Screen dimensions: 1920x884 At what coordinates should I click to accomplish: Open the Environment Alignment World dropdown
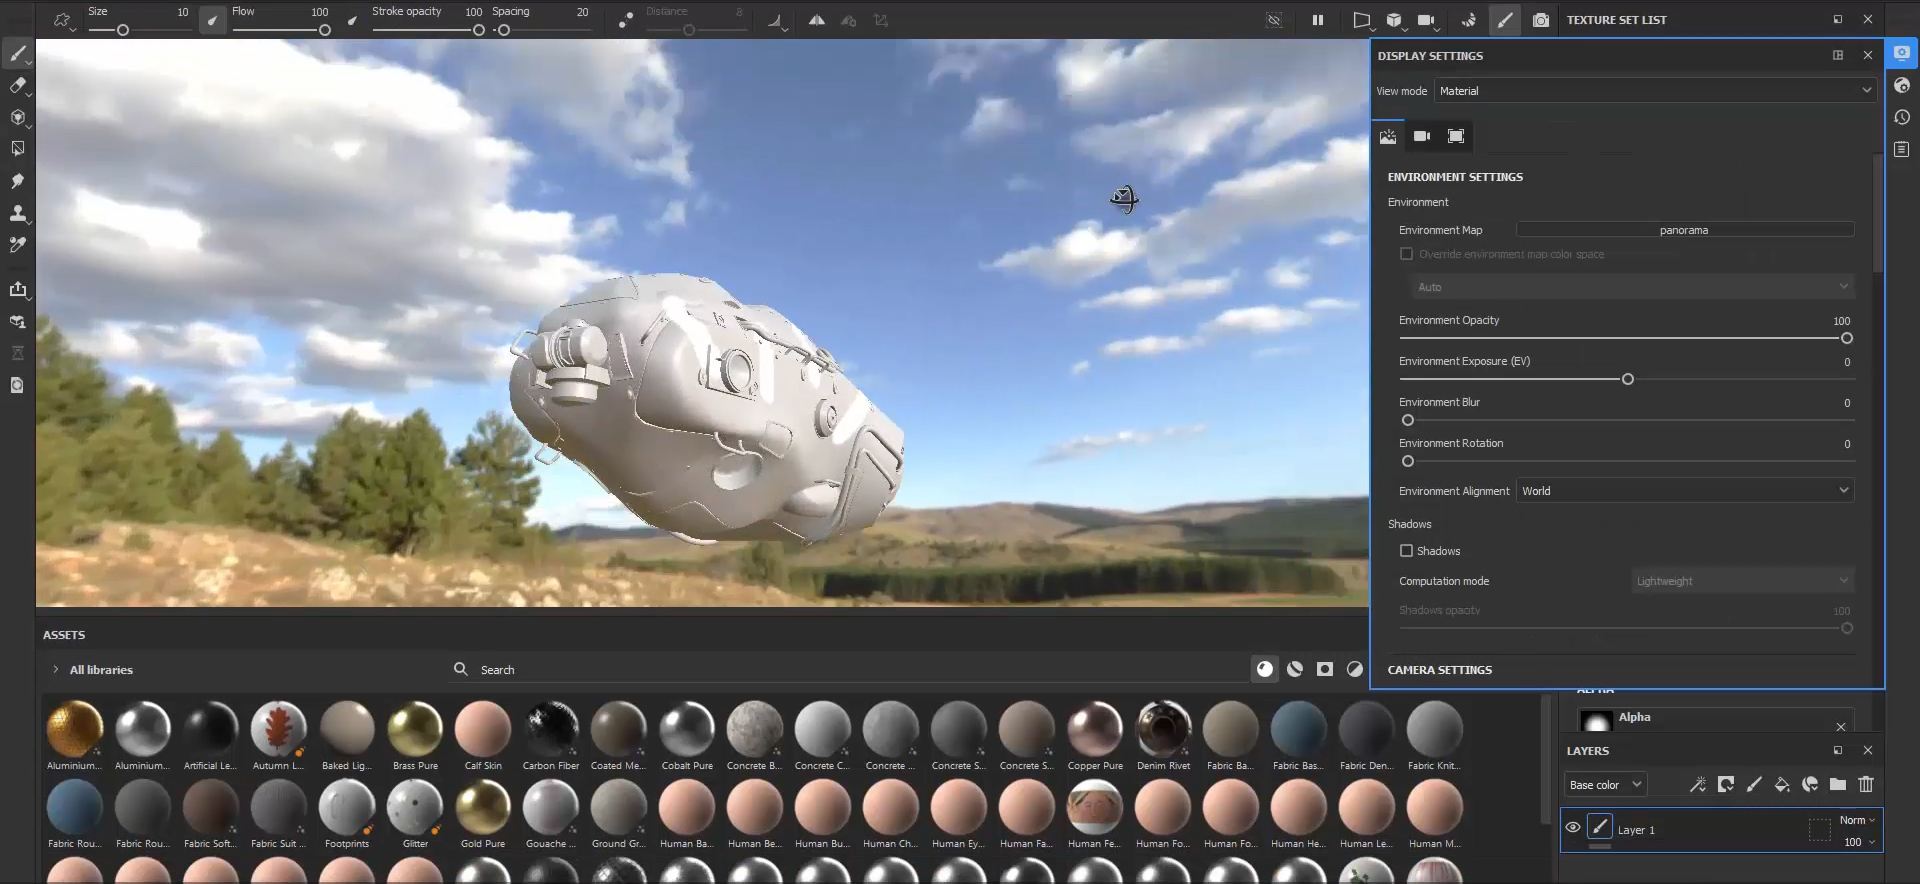coord(1685,491)
